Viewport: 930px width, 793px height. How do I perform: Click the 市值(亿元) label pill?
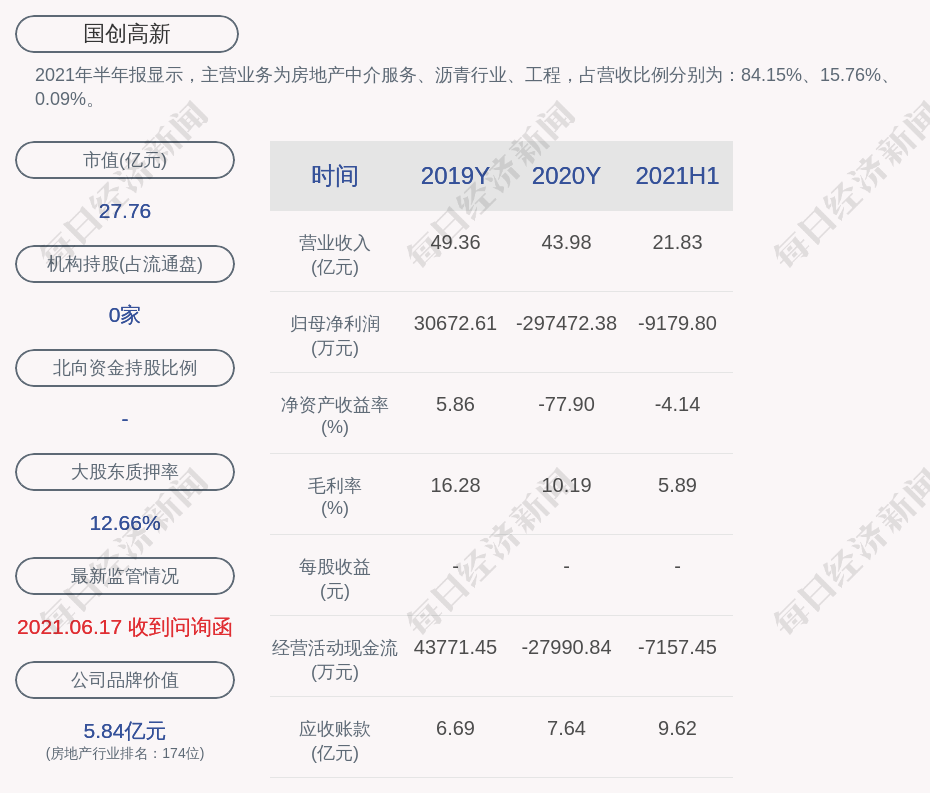click(125, 160)
